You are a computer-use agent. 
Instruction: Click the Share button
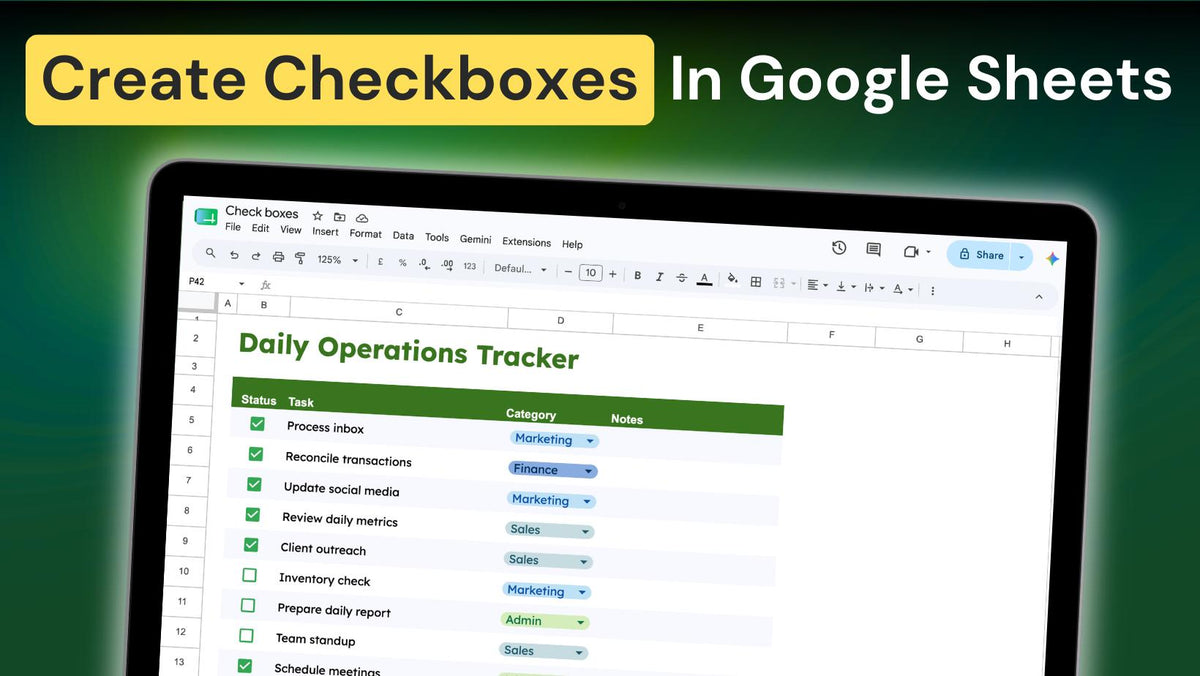(x=979, y=255)
